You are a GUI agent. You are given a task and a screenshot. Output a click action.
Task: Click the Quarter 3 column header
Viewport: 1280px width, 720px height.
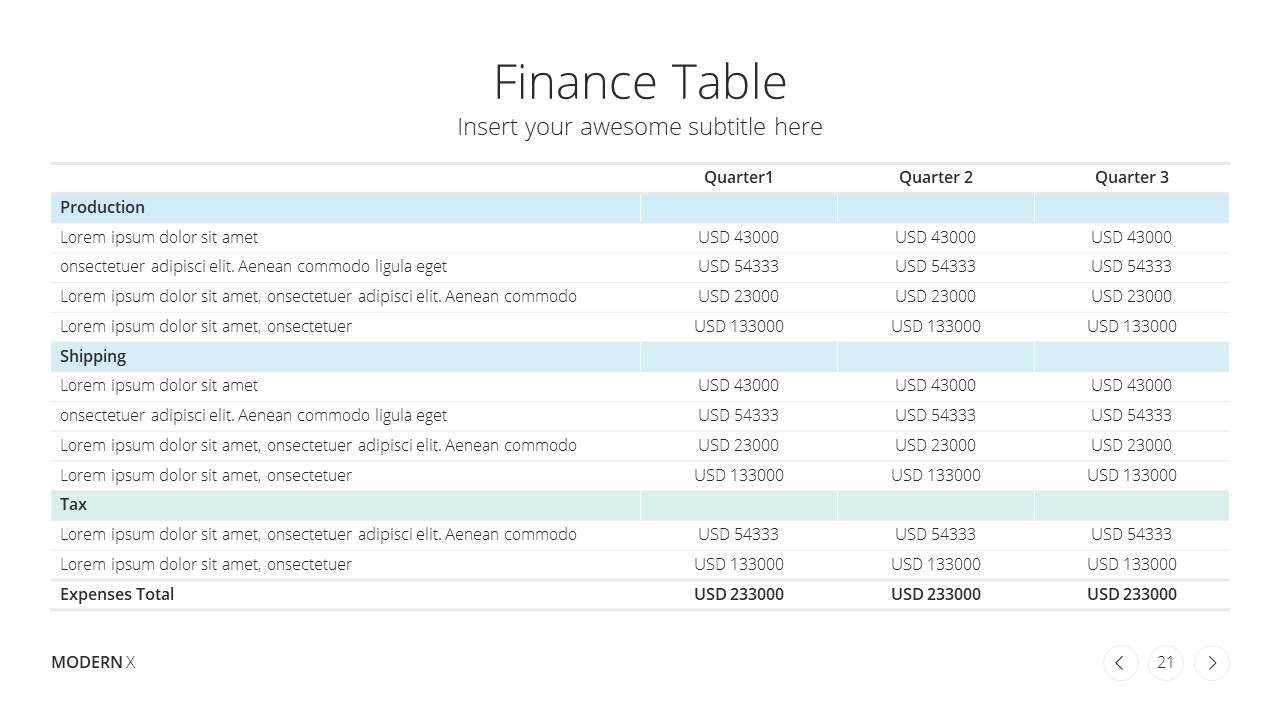tap(1132, 177)
